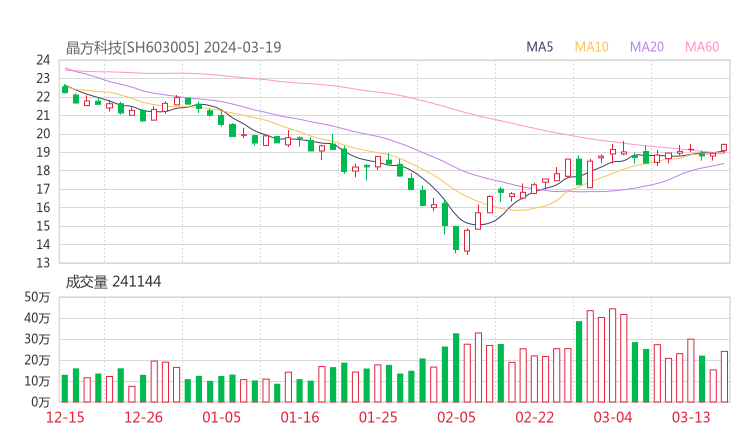The image size is (740, 440).
Task: Click the 01-05 date axis label
Action: [221, 417]
